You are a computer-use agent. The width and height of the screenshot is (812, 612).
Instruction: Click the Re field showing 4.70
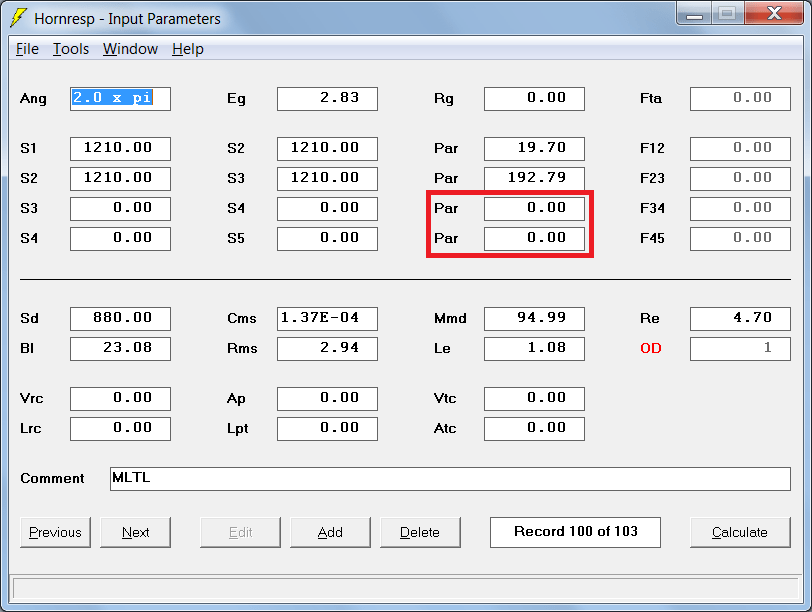741,318
